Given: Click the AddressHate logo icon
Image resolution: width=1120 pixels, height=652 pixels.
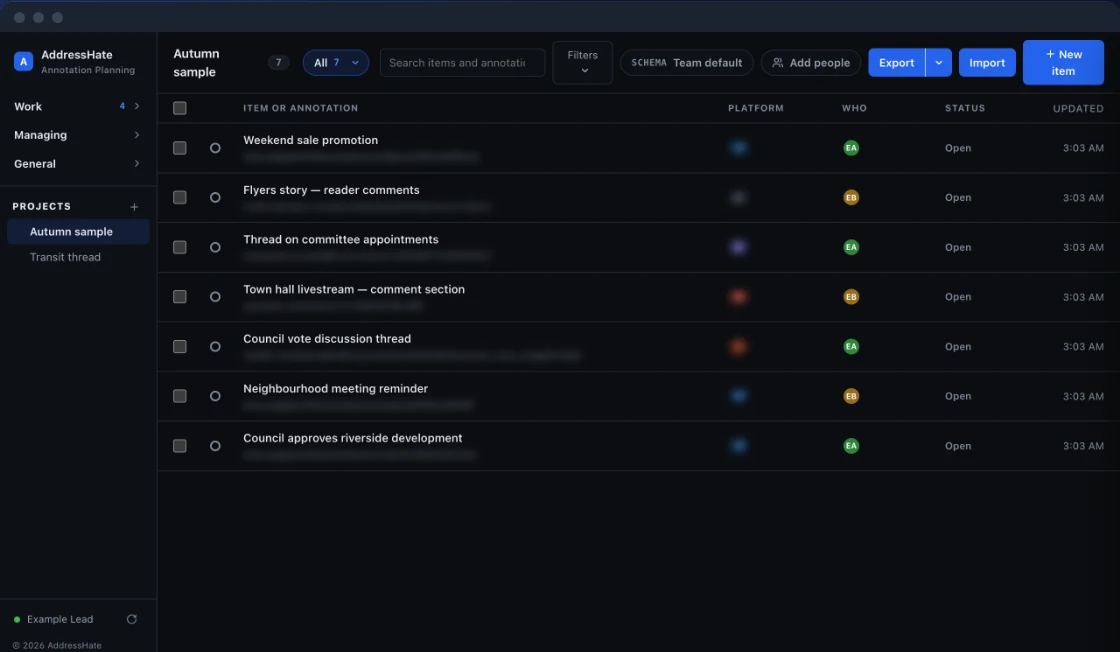Looking at the screenshot, I should pyautogui.click(x=23, y=61).
